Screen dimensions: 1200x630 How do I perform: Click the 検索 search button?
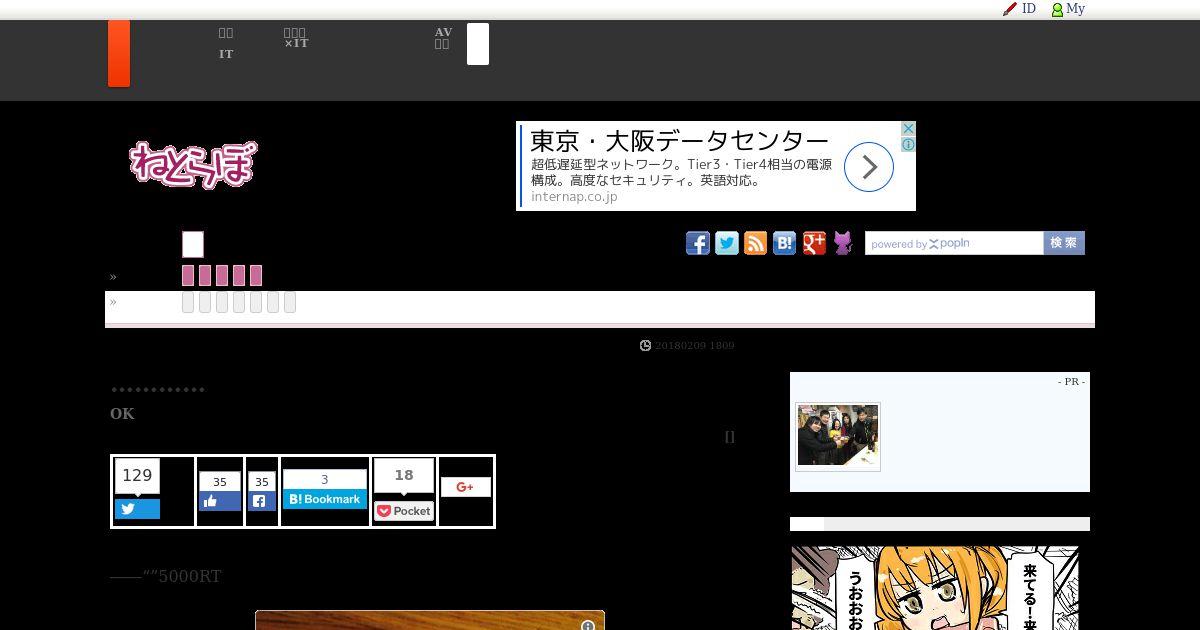coord(1064,243)
